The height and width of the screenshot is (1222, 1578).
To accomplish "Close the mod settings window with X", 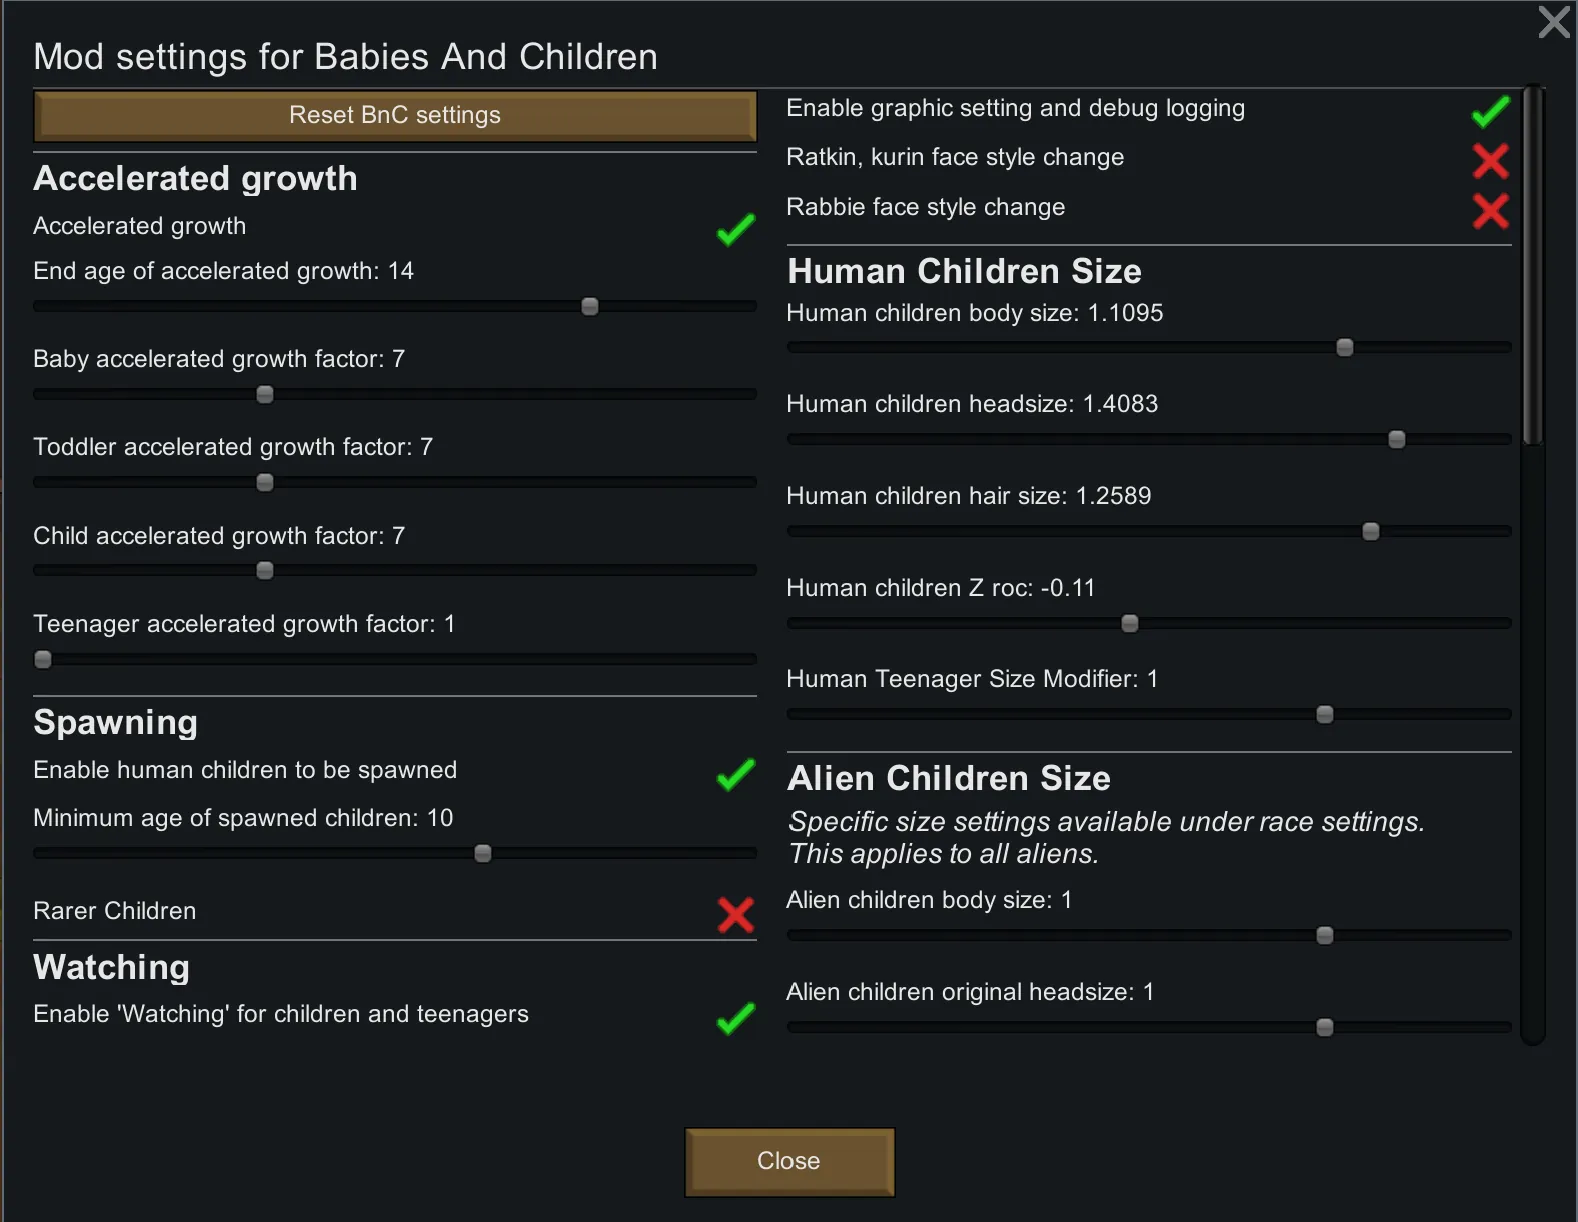I will (1554, 22).
